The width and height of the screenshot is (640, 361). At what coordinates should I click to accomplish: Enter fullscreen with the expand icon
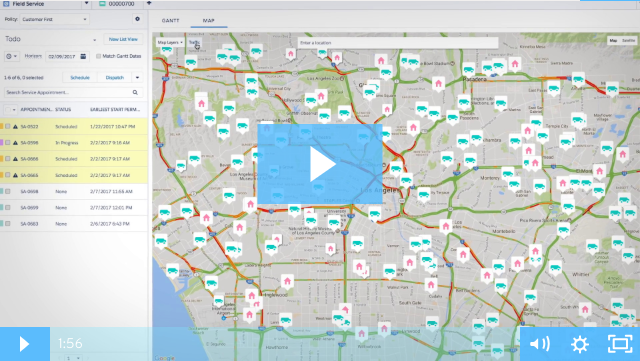[x=620, y=344]
